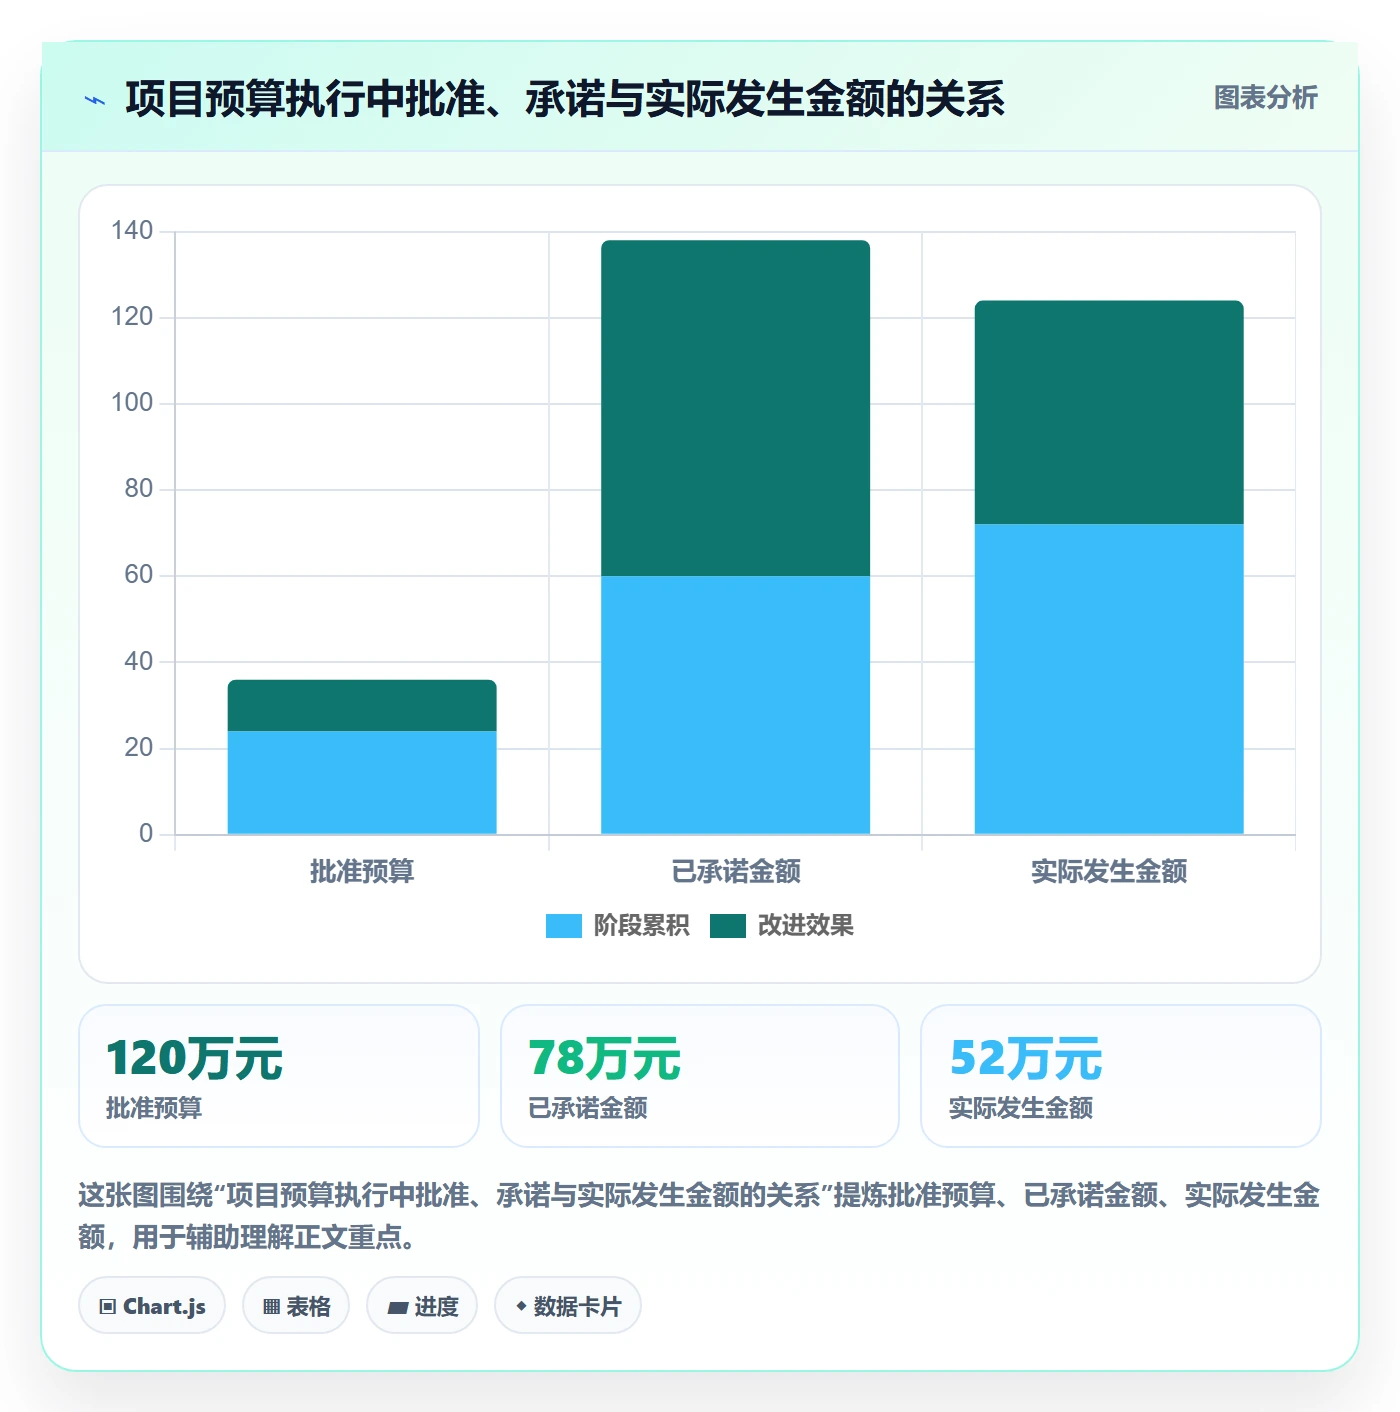1400x1412 pixels.
Task: Click the 阶段累积 legend label
Action: tap(641, 926)
